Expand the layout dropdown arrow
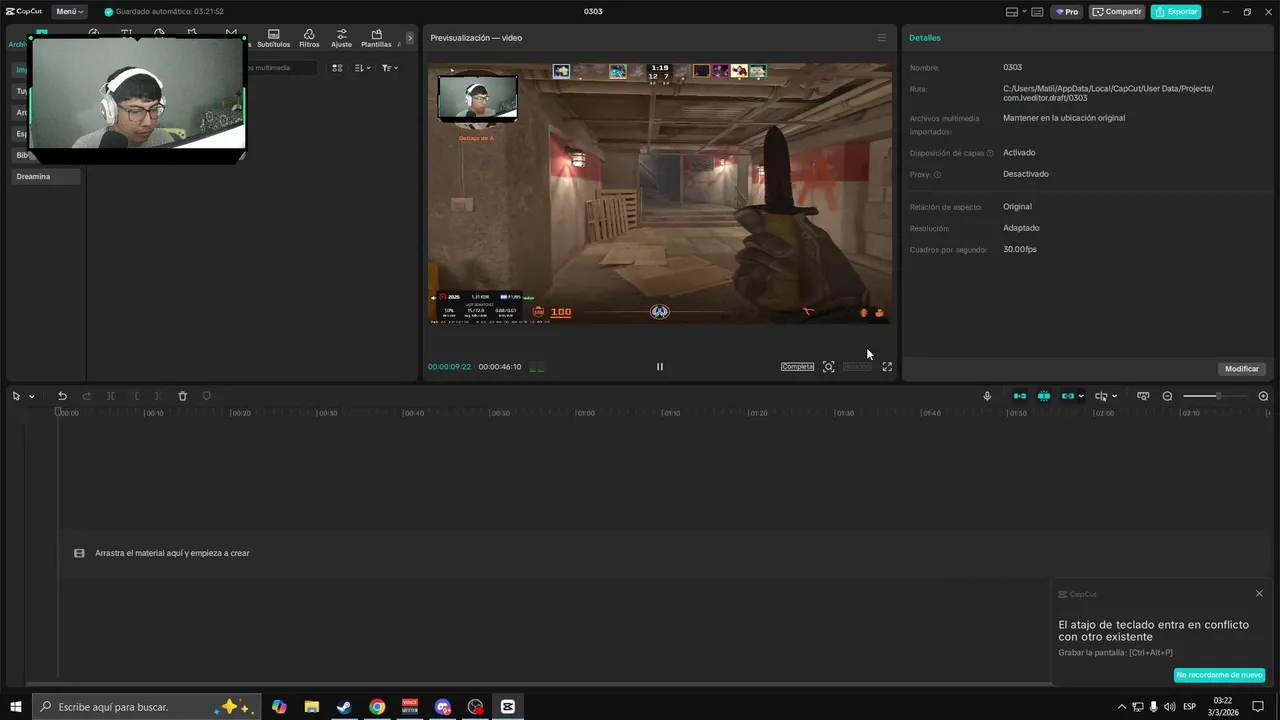The height and width of the screenshot is (720, 1280). coord(1023,12)
